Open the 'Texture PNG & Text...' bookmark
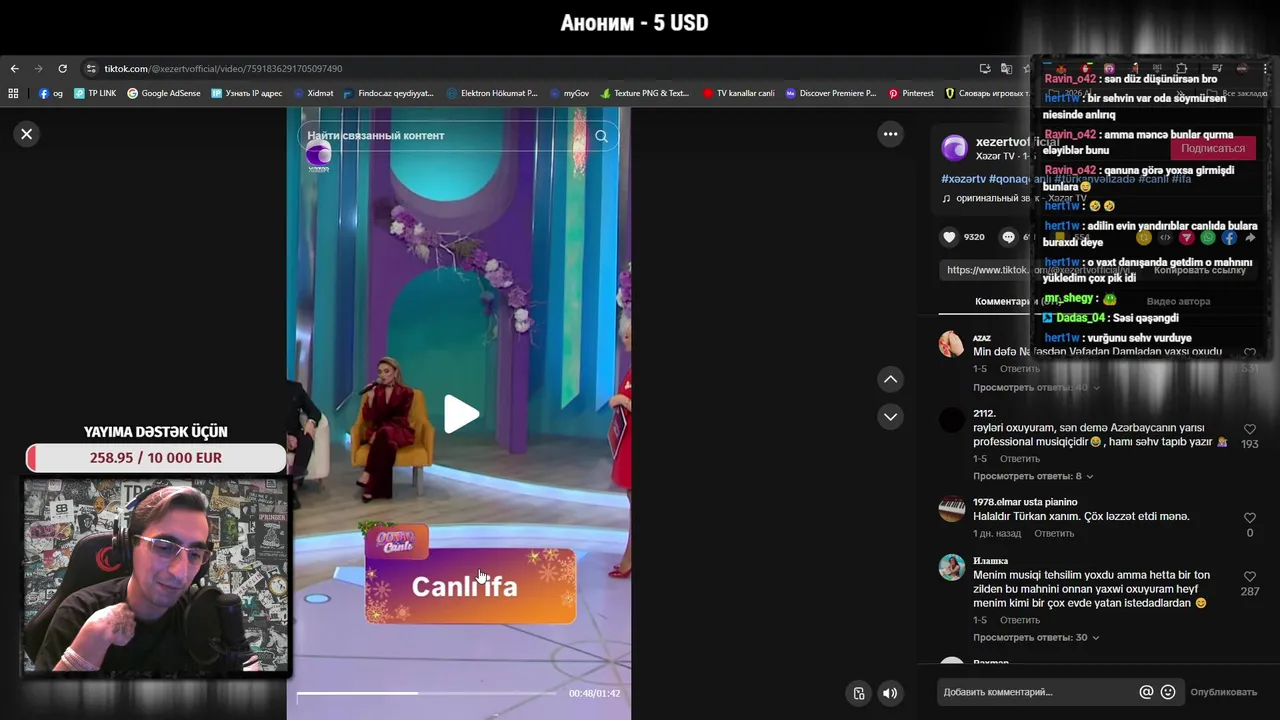 [645, 93]
